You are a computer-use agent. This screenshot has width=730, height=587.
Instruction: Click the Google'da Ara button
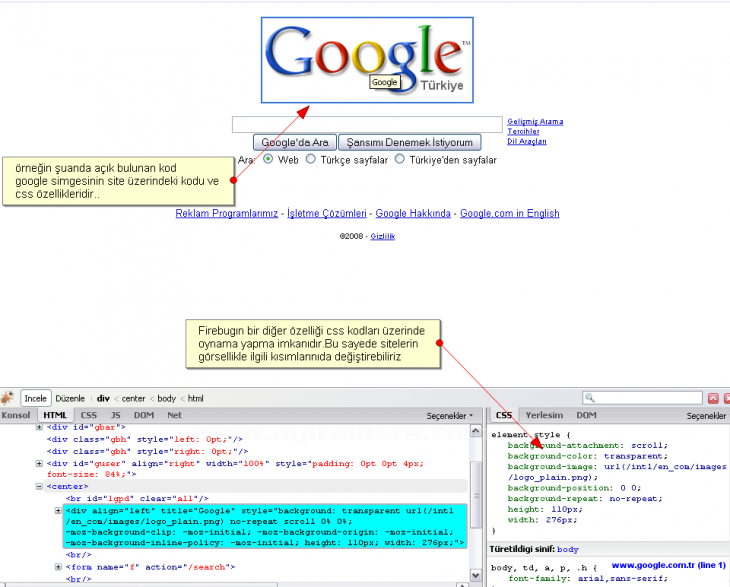[x=294, y=142]
